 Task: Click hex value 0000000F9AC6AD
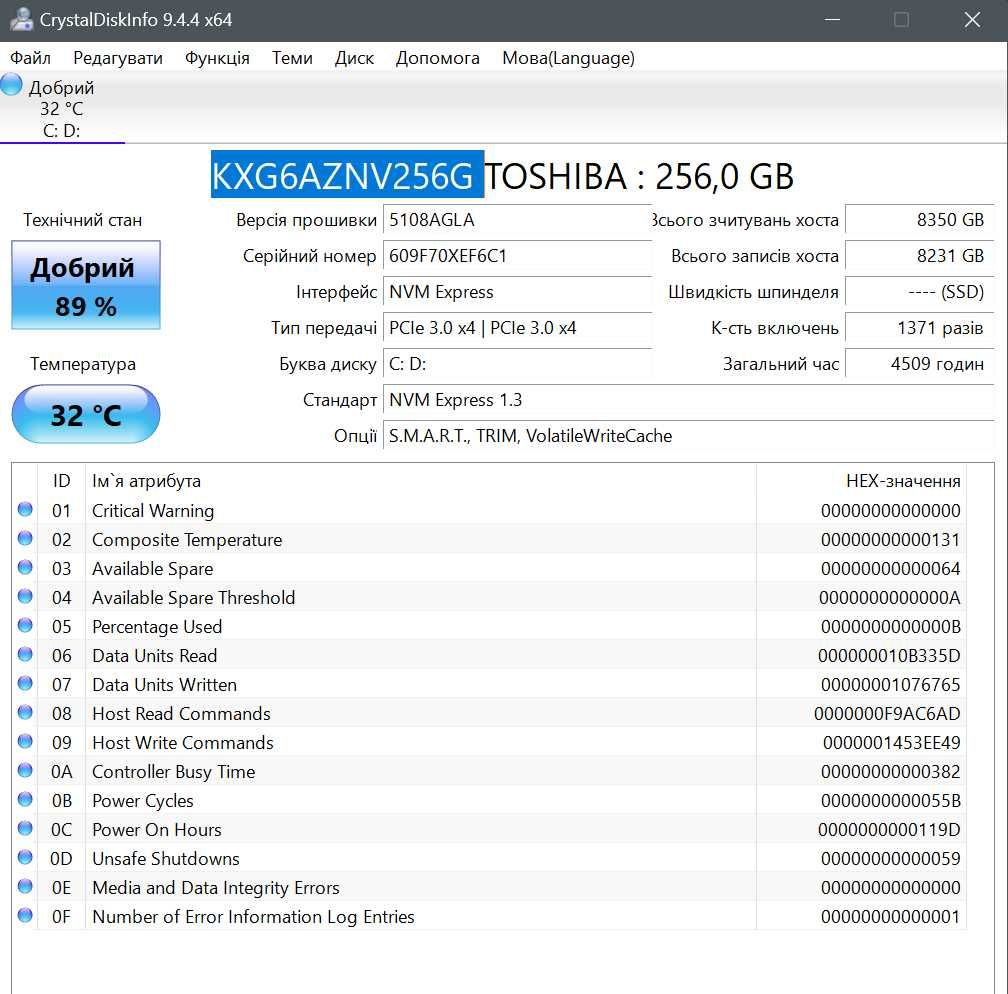pyautogui.click(x=887, y=714)
